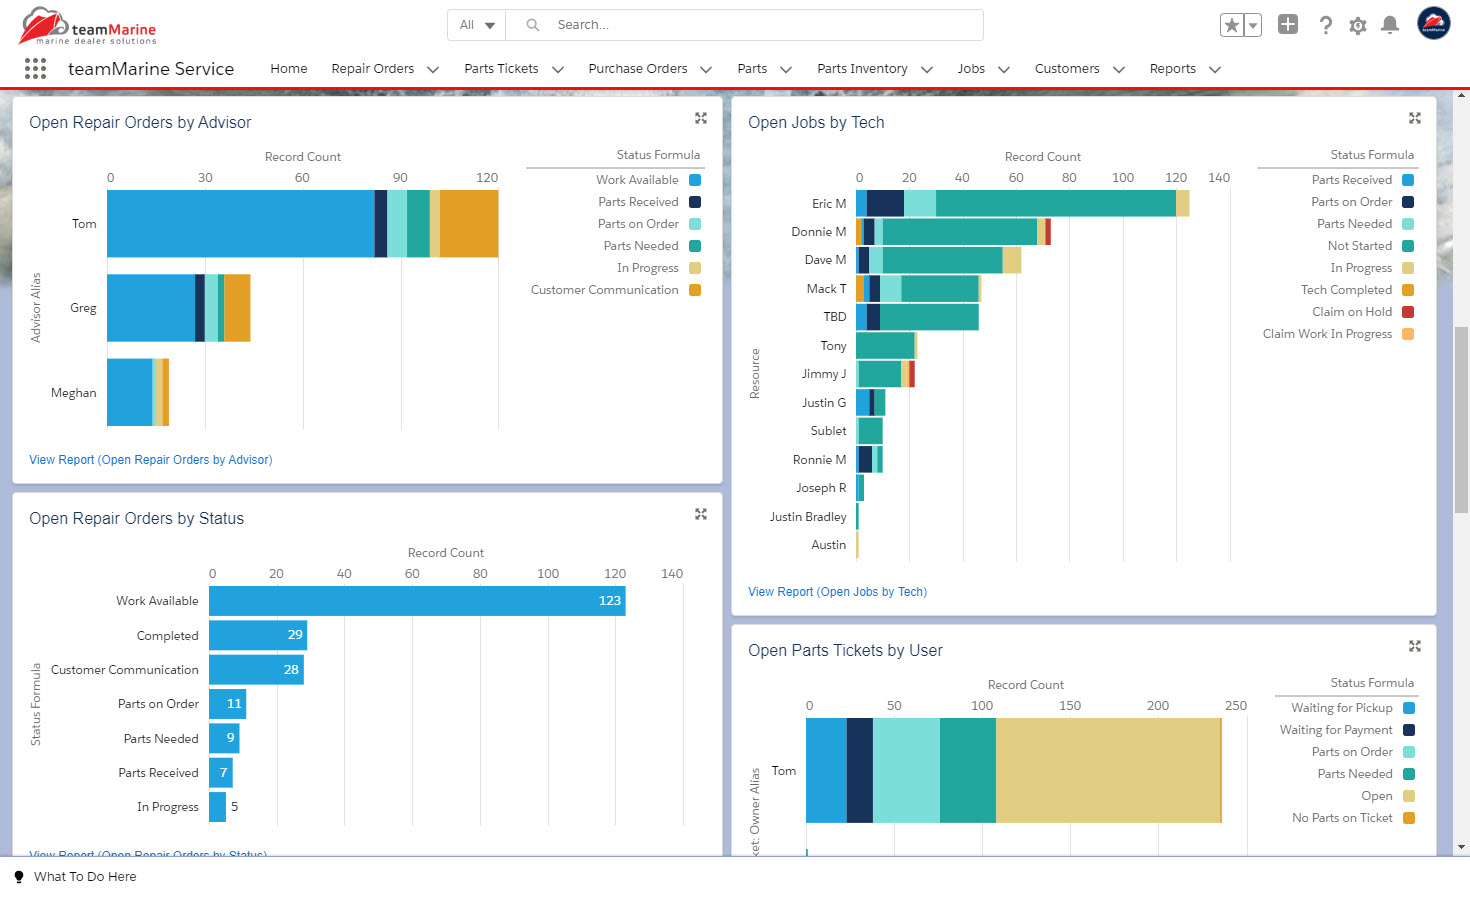The width and height of the screenshot is (1470, 897).
Task: Switch to the Home tab
Action: (289, 69)
